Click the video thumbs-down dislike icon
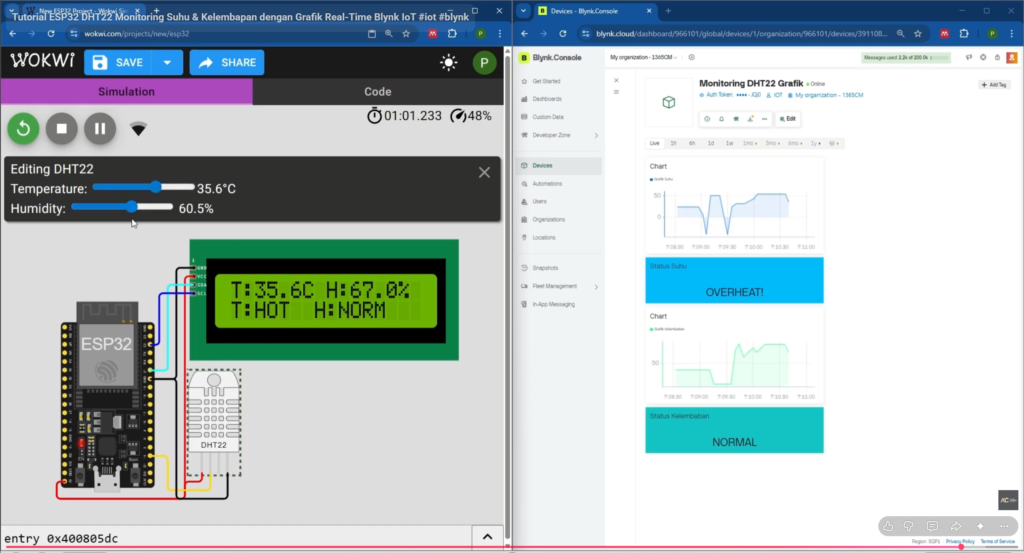This screenshot has height=553, width=1024. click(908, 526)
